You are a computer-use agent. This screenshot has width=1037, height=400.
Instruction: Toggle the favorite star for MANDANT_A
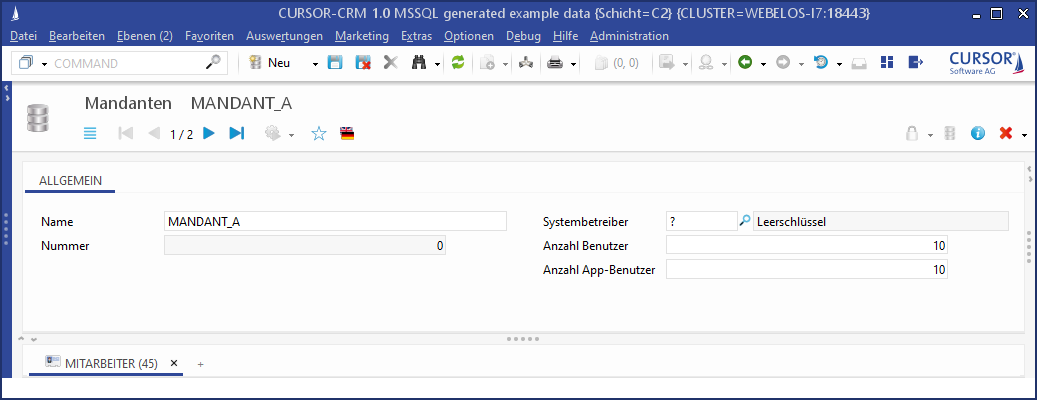point(319,133)
